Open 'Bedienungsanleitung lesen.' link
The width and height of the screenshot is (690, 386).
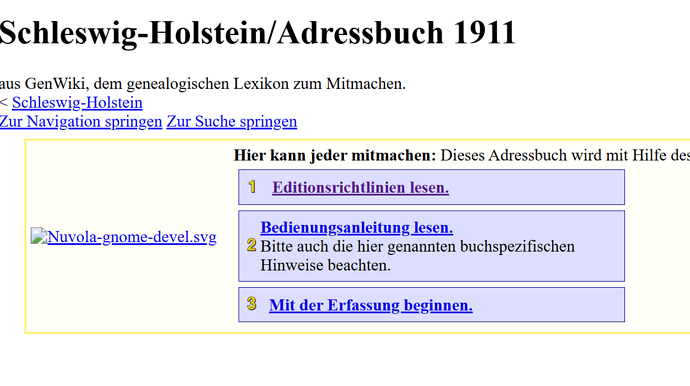(x=356, y=228)
